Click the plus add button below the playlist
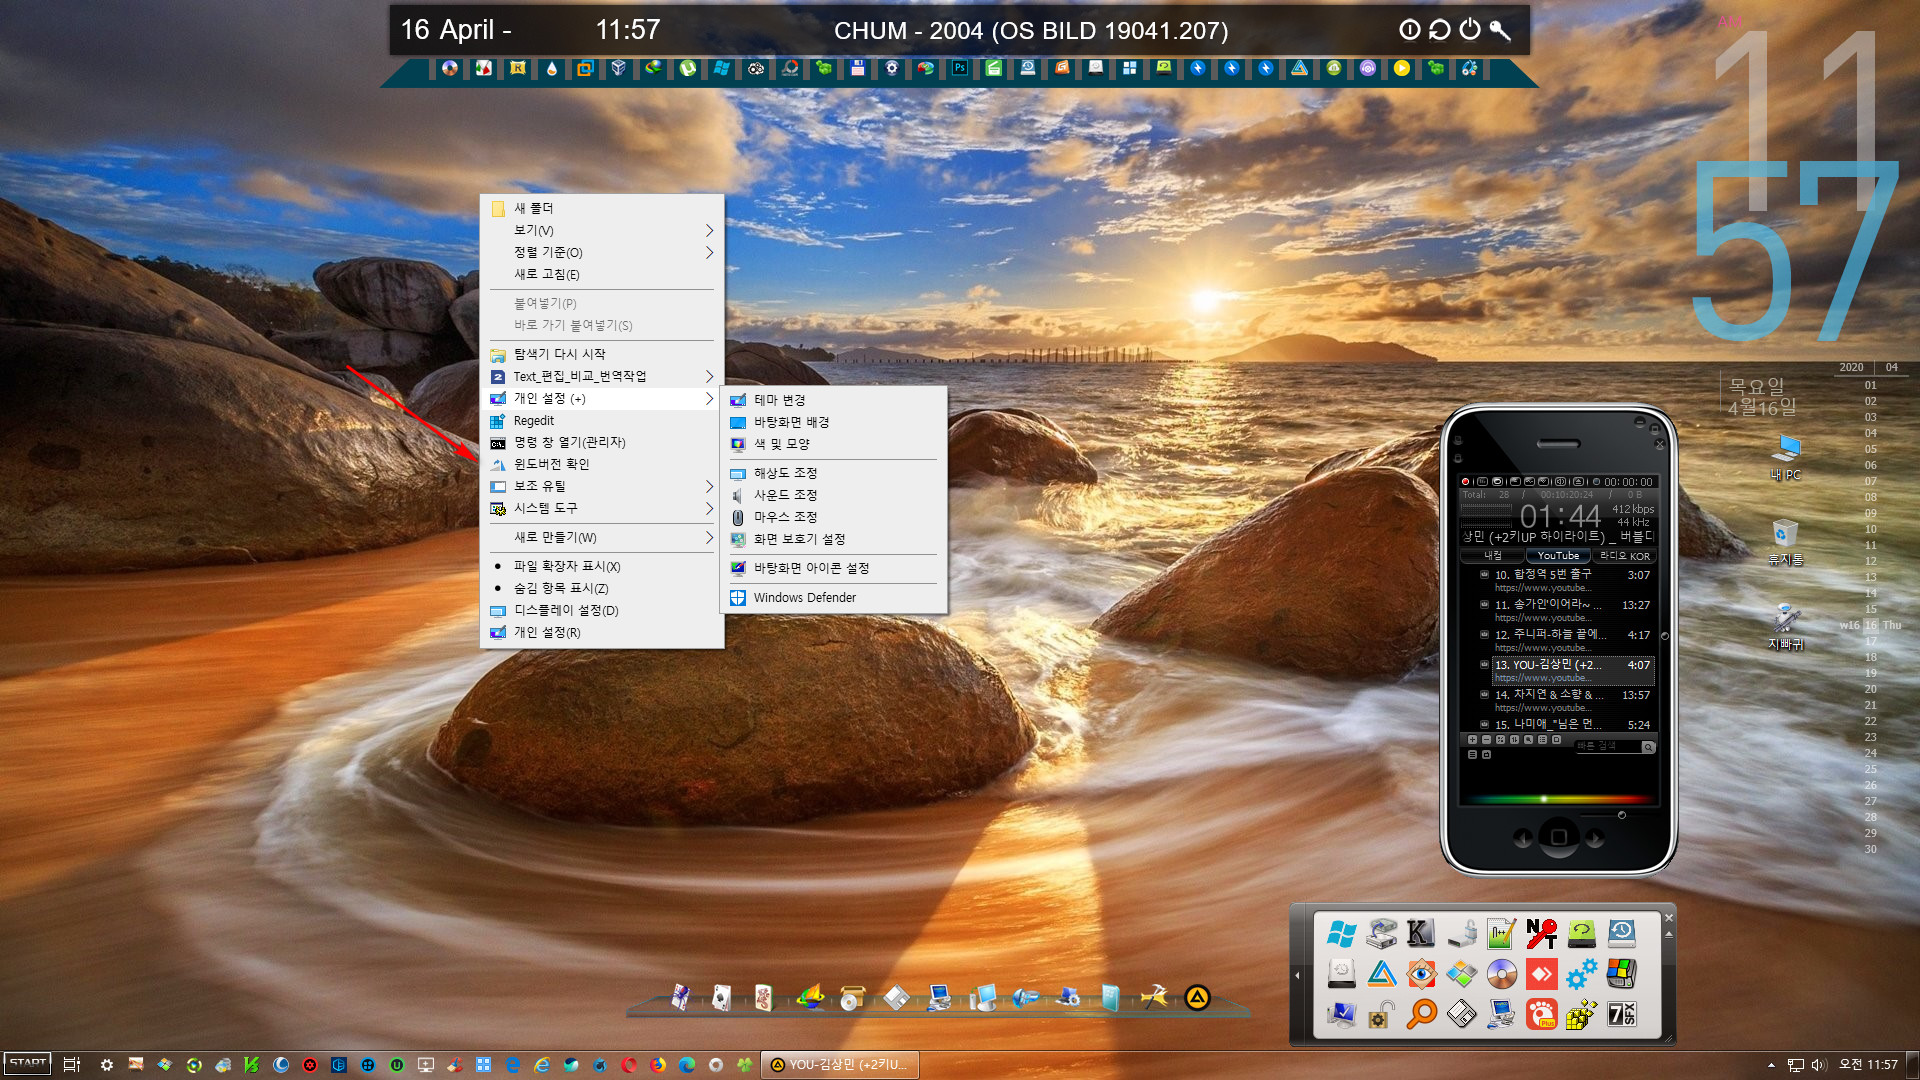 click(1472, 740)
